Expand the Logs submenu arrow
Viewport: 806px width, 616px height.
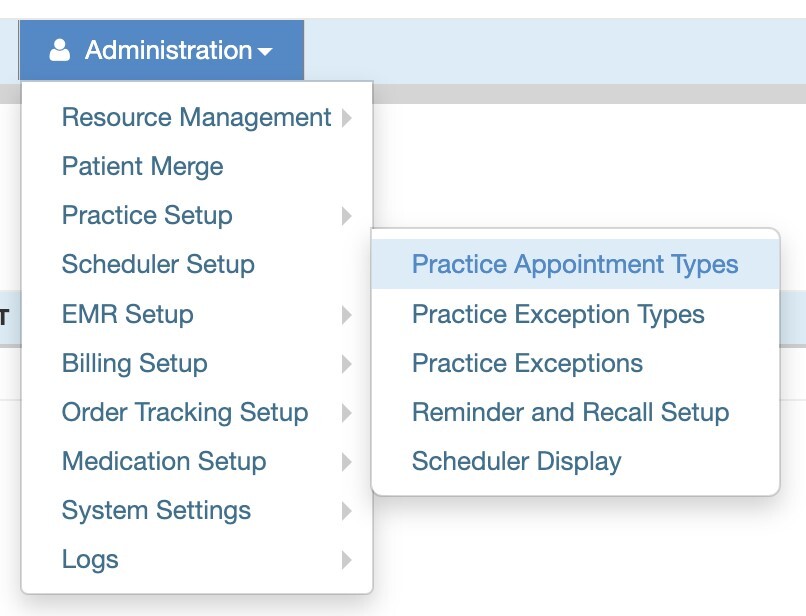tap(346, 560)
